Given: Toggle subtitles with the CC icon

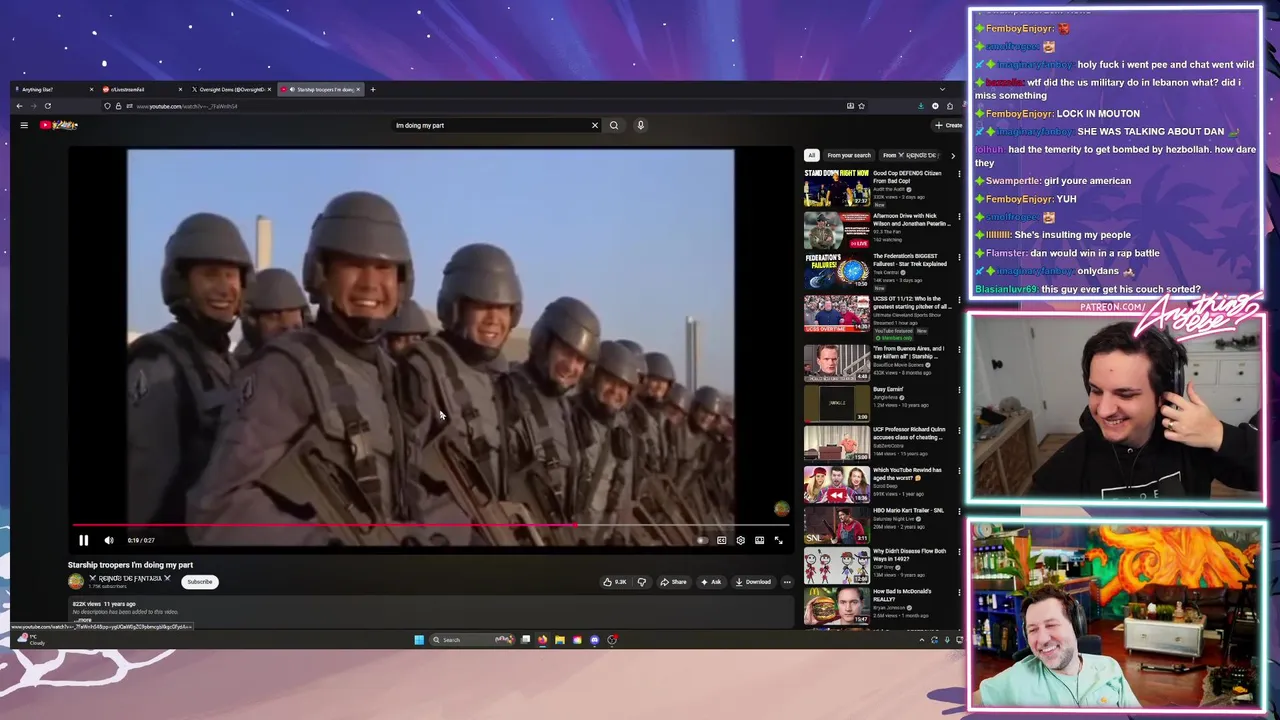Looking at the screenshot, I should click(x=721, y=540).
